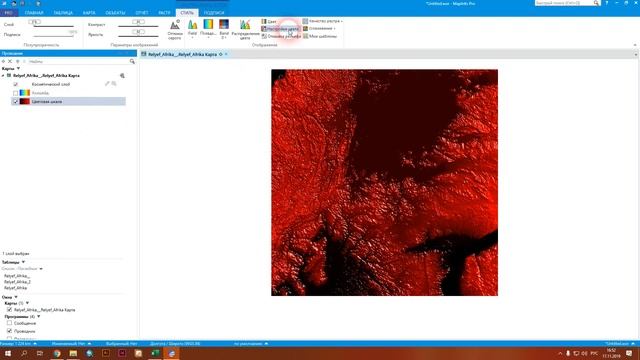Collapse the Окна section arrow
Viewport: 640px width, 360px height.
coord(16,297)
